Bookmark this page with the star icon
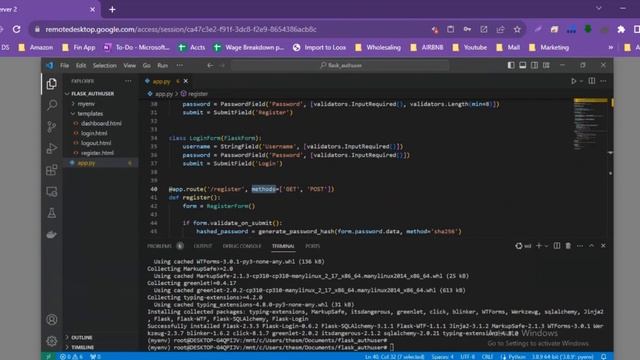 517,29
